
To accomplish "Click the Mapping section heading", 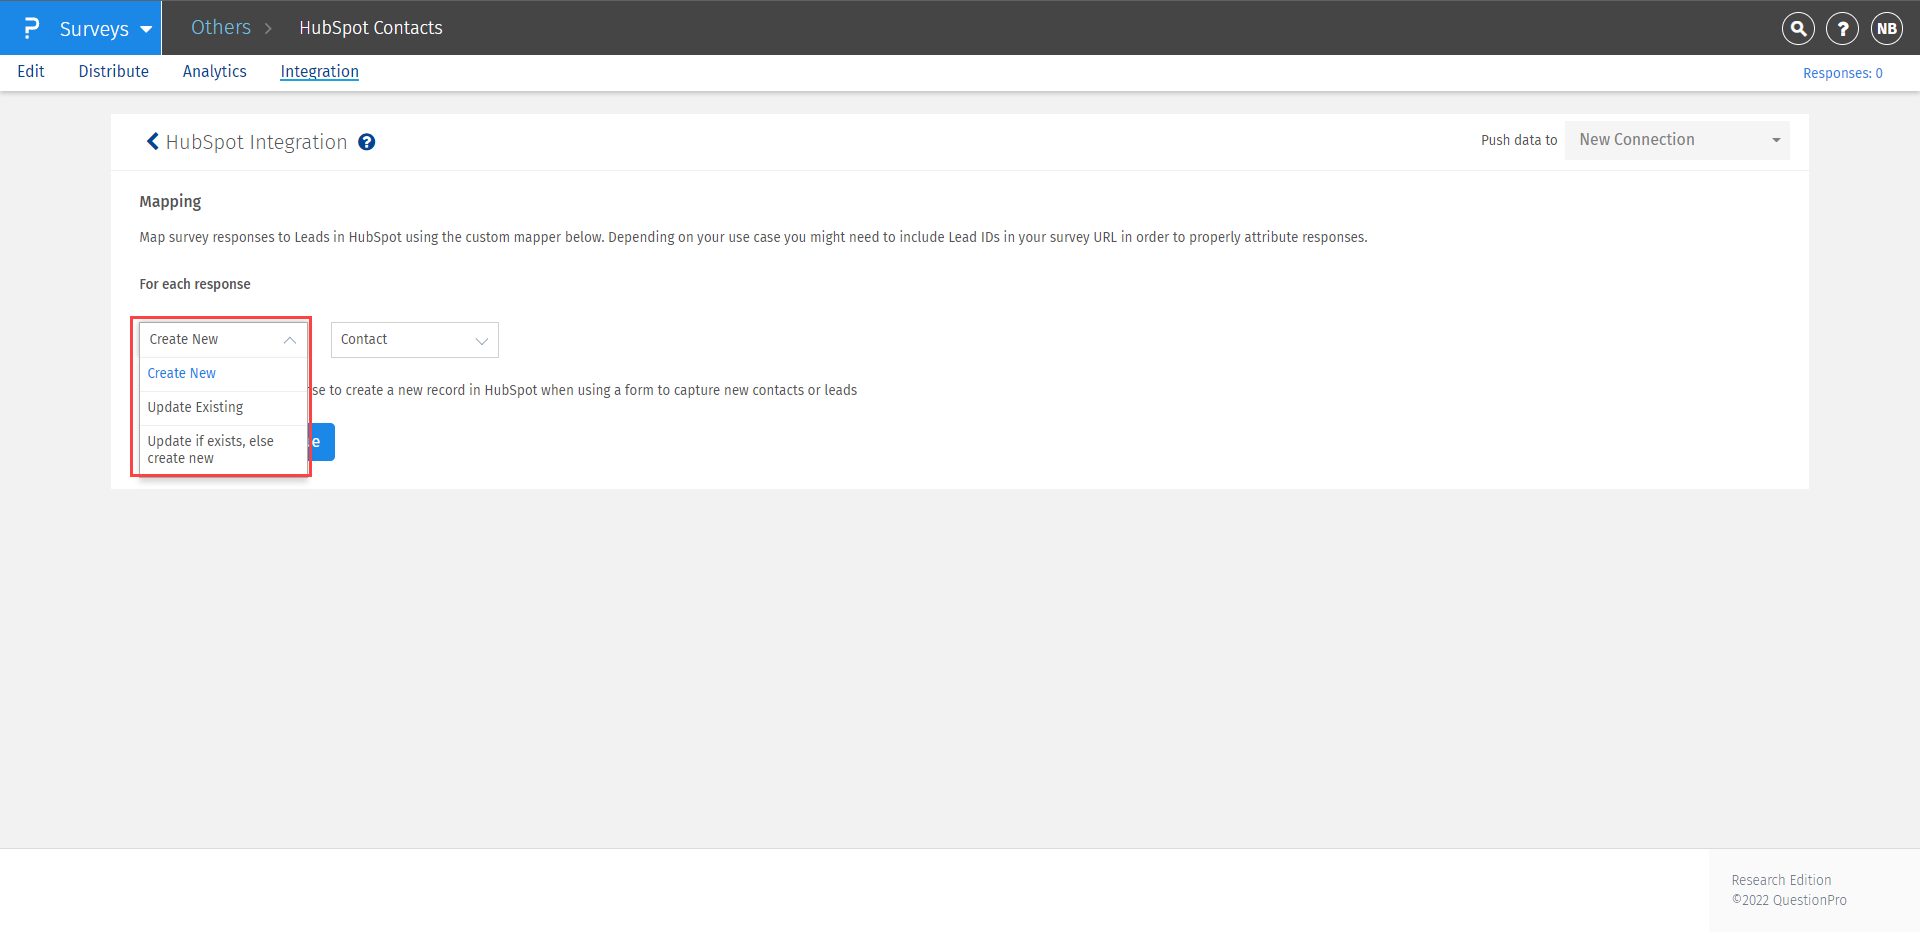I will click(170, 202).
